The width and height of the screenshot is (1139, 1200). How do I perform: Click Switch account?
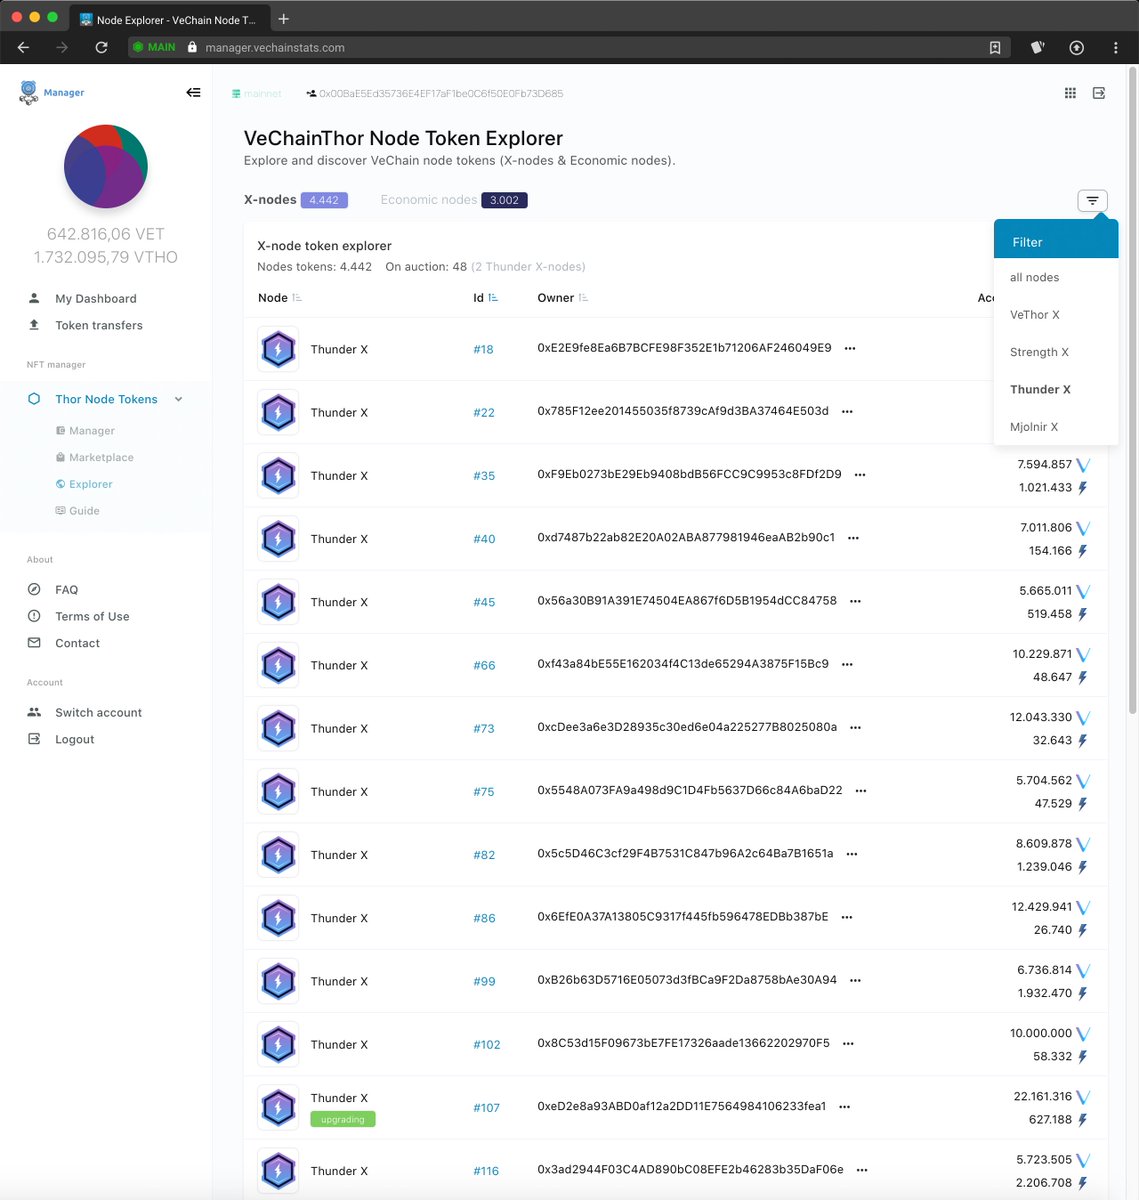(x=98, y=712)
